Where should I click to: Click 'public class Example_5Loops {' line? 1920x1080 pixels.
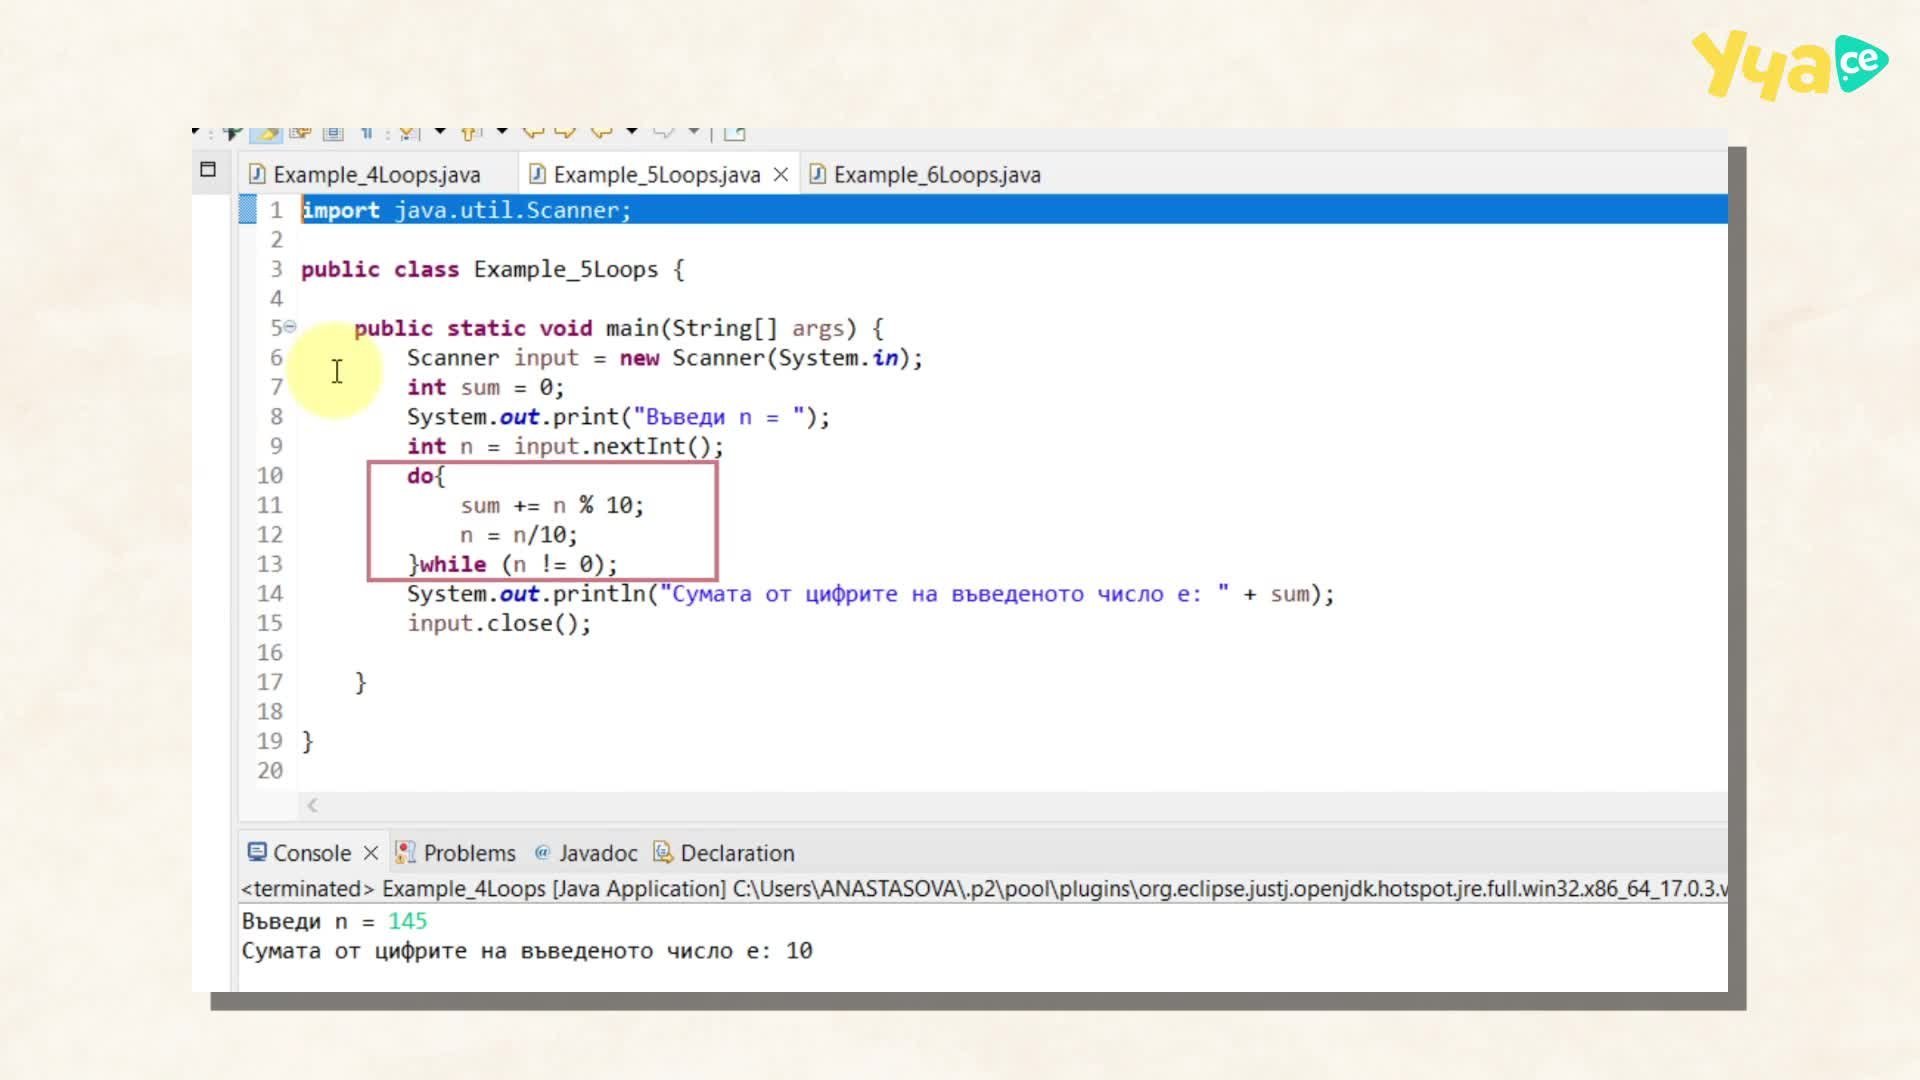[x=493, y=269]
